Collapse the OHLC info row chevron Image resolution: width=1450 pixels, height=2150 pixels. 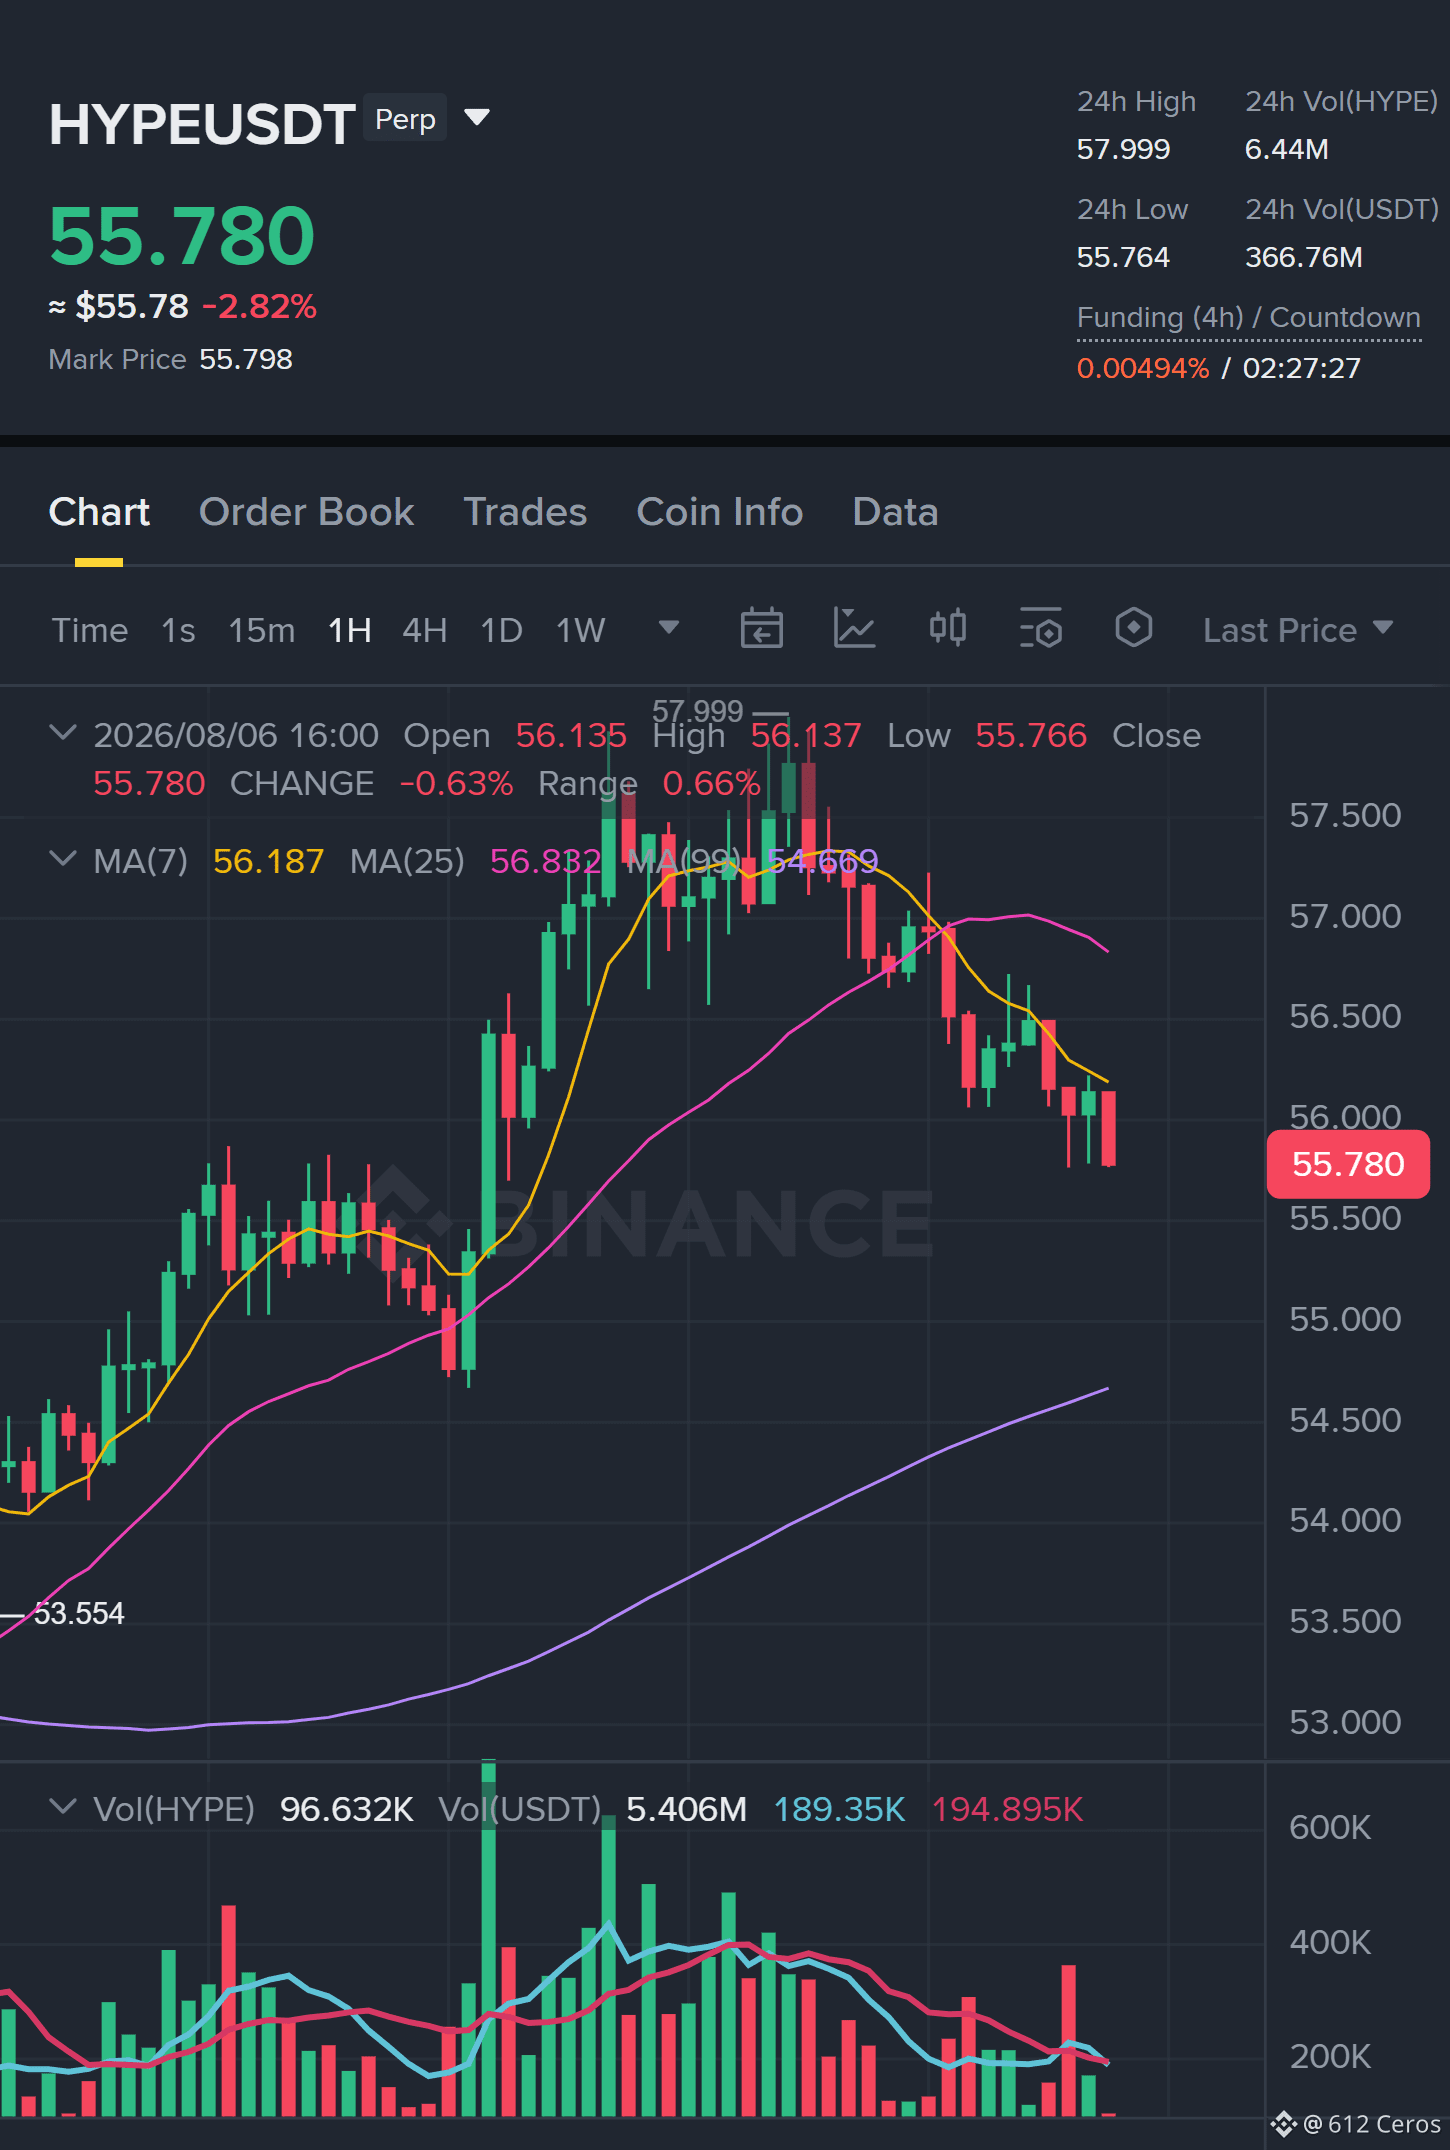click(x=63, y=733)
